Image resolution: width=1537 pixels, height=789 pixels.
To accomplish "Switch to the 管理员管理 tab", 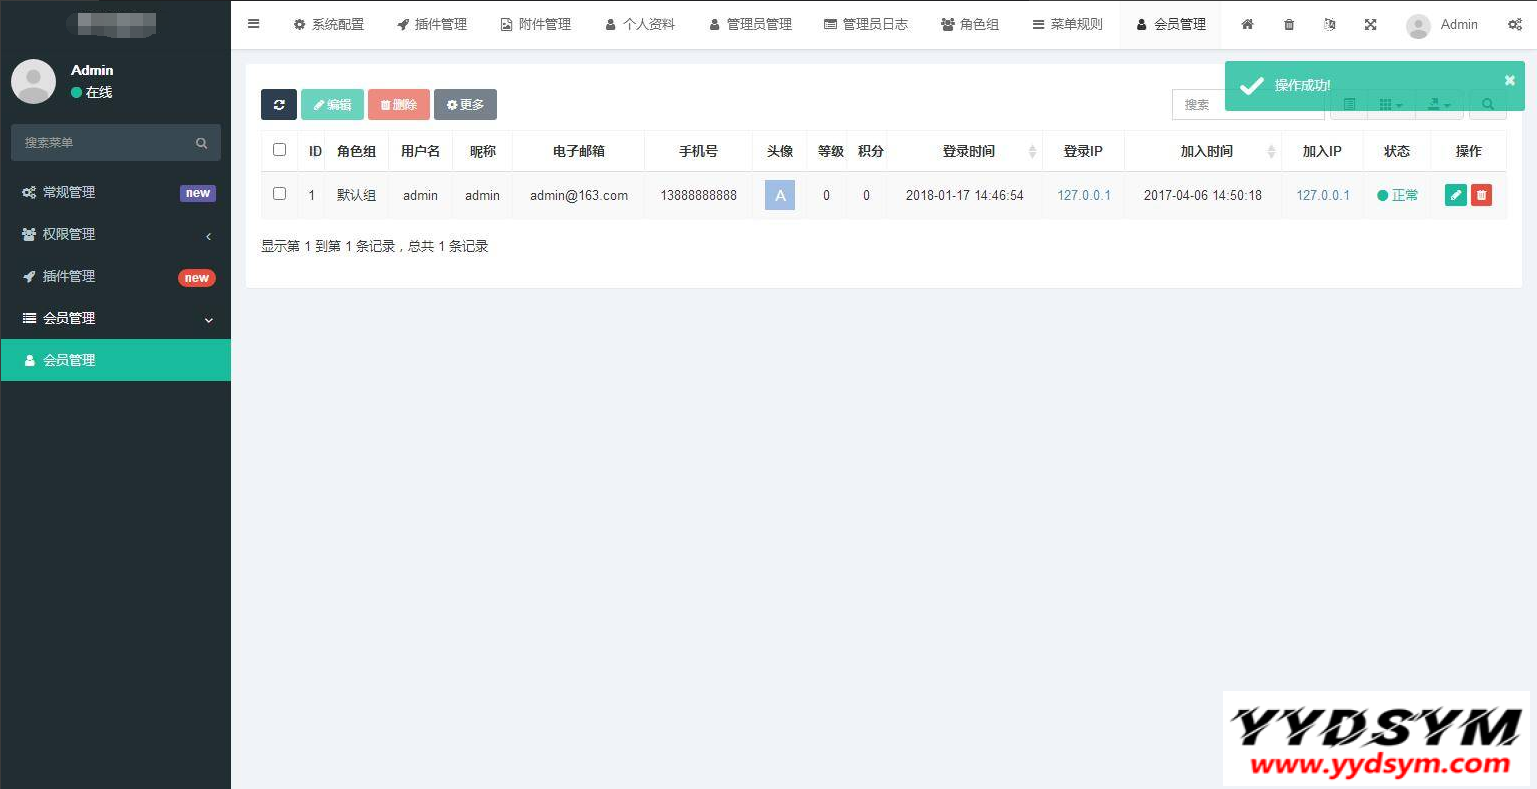I will (750, 25).
